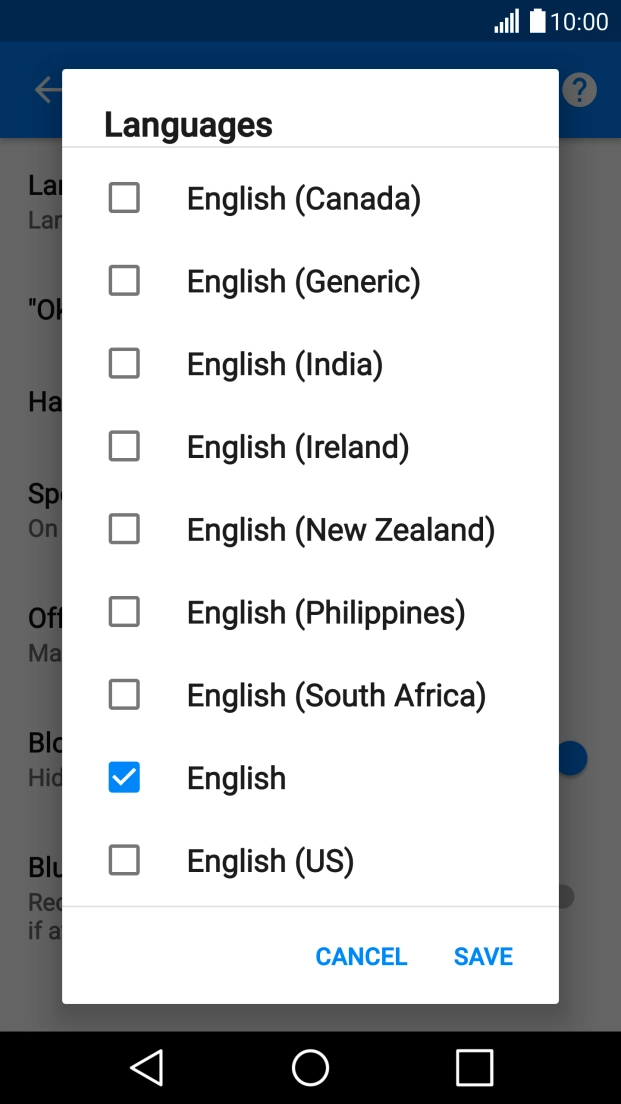
Task: Select English (Generic) as a language
Action: (x=124, y=281)
